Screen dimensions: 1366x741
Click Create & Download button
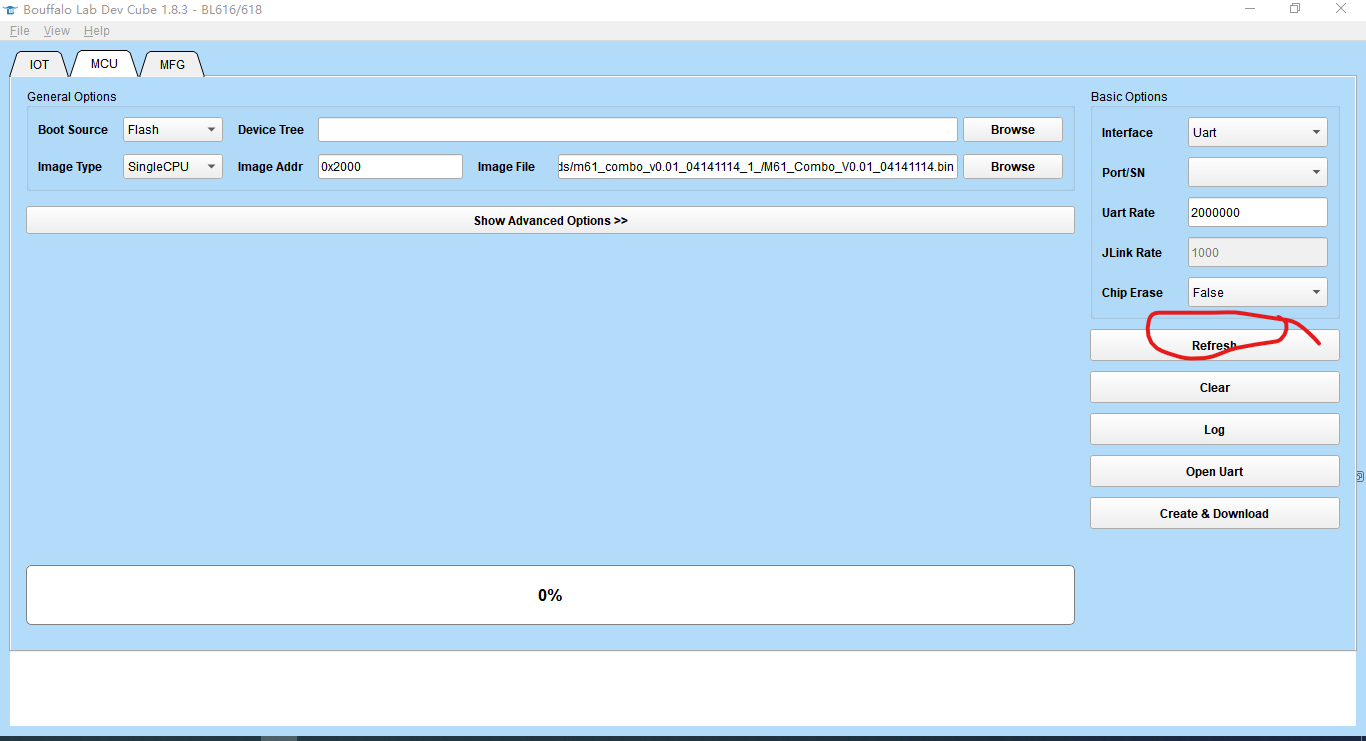[1214, 513]
